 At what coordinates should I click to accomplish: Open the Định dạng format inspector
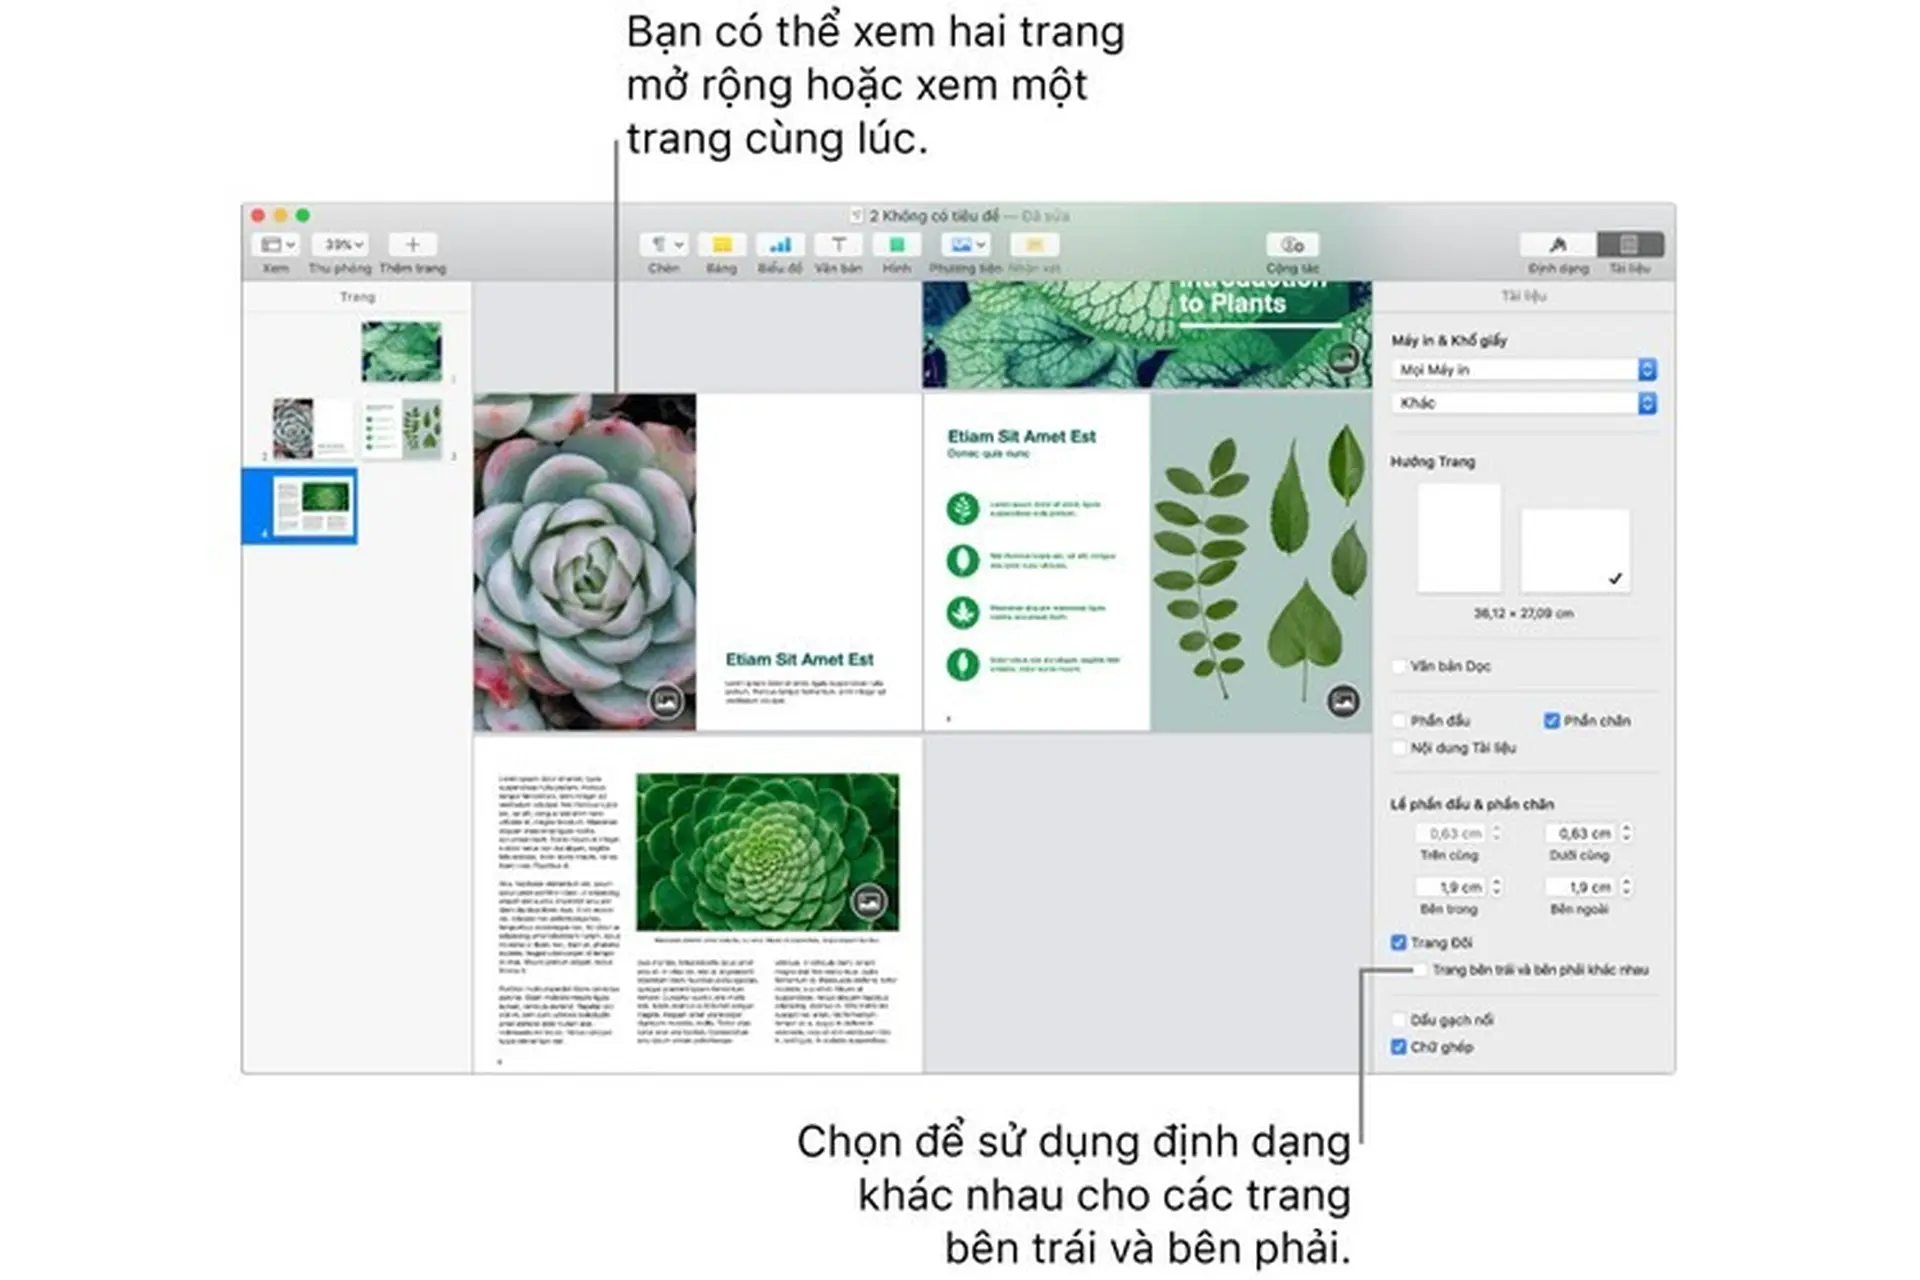1557,245
